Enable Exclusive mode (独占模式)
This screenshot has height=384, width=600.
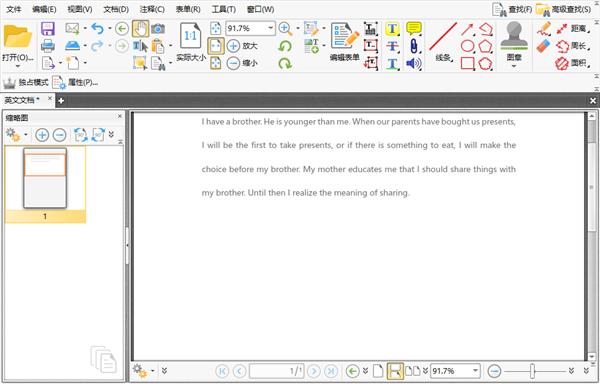click(26, 82)
